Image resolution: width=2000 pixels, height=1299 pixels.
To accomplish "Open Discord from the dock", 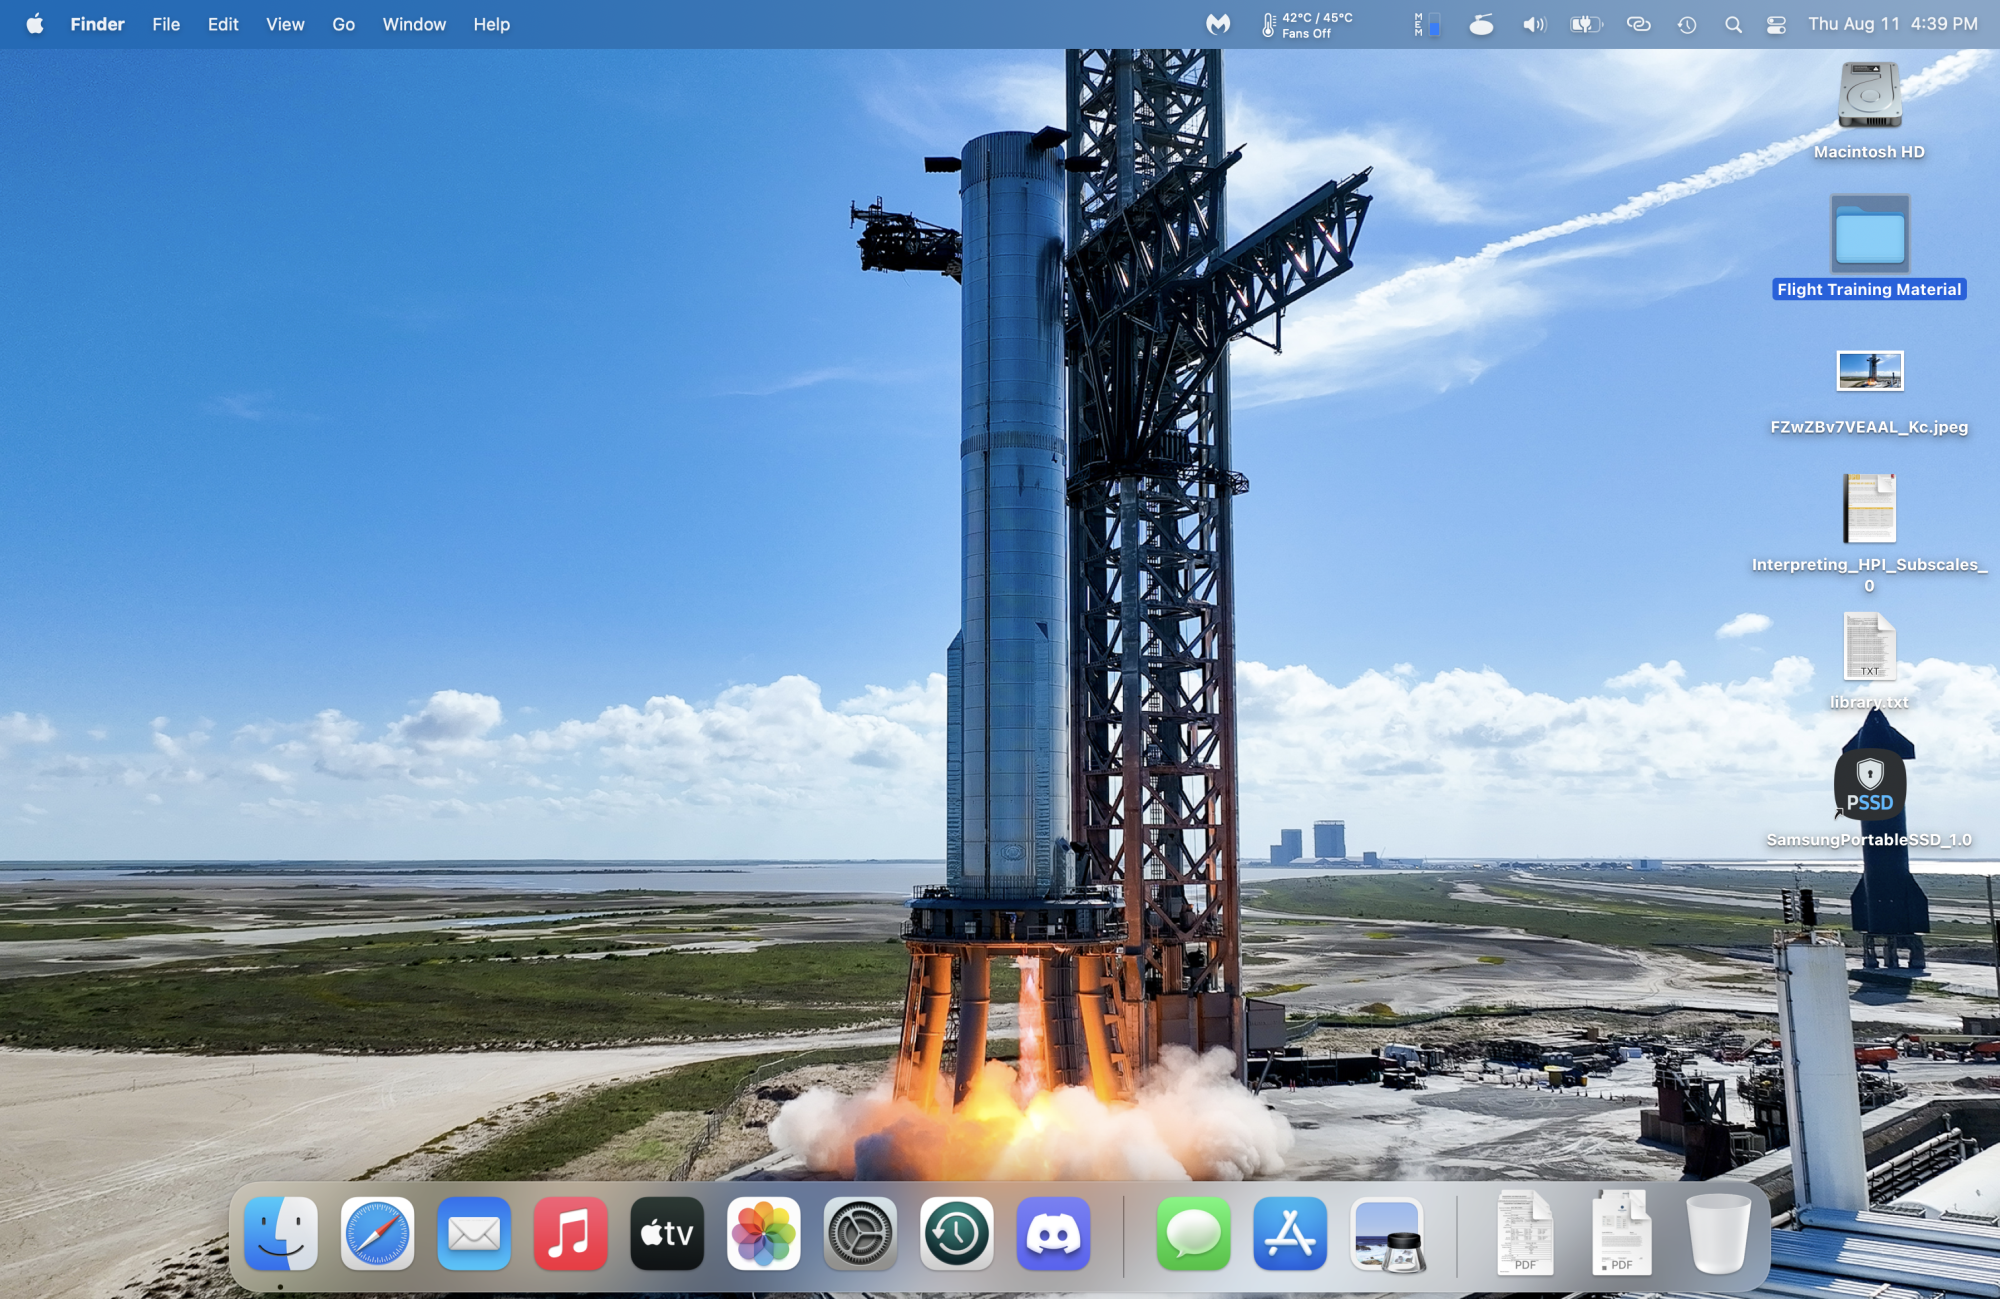I will click(x=1053, y=1233).
